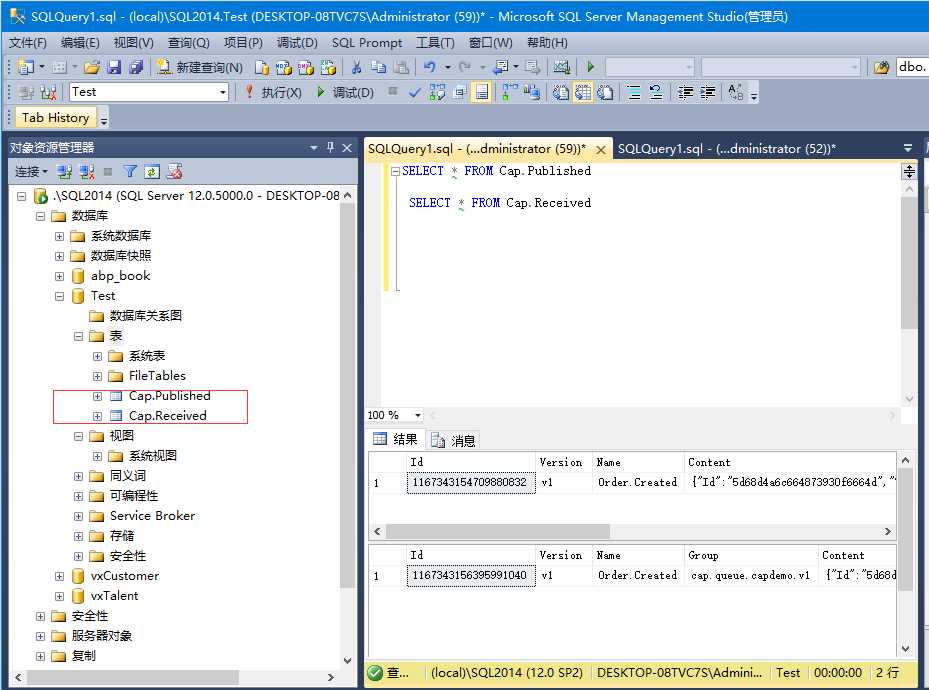929x690 pixels.
Task: Click the Undo arrow icon
Action: pos(430,67)
